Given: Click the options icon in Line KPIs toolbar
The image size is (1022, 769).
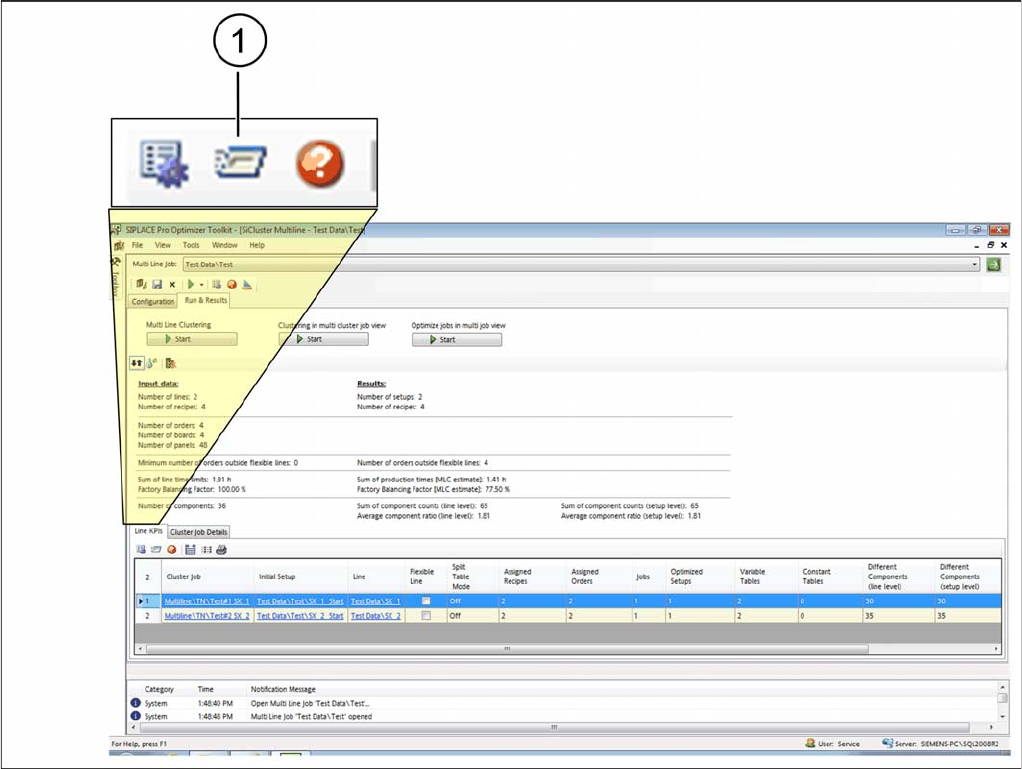Looking at the screenshot, I should pos(141,549).
